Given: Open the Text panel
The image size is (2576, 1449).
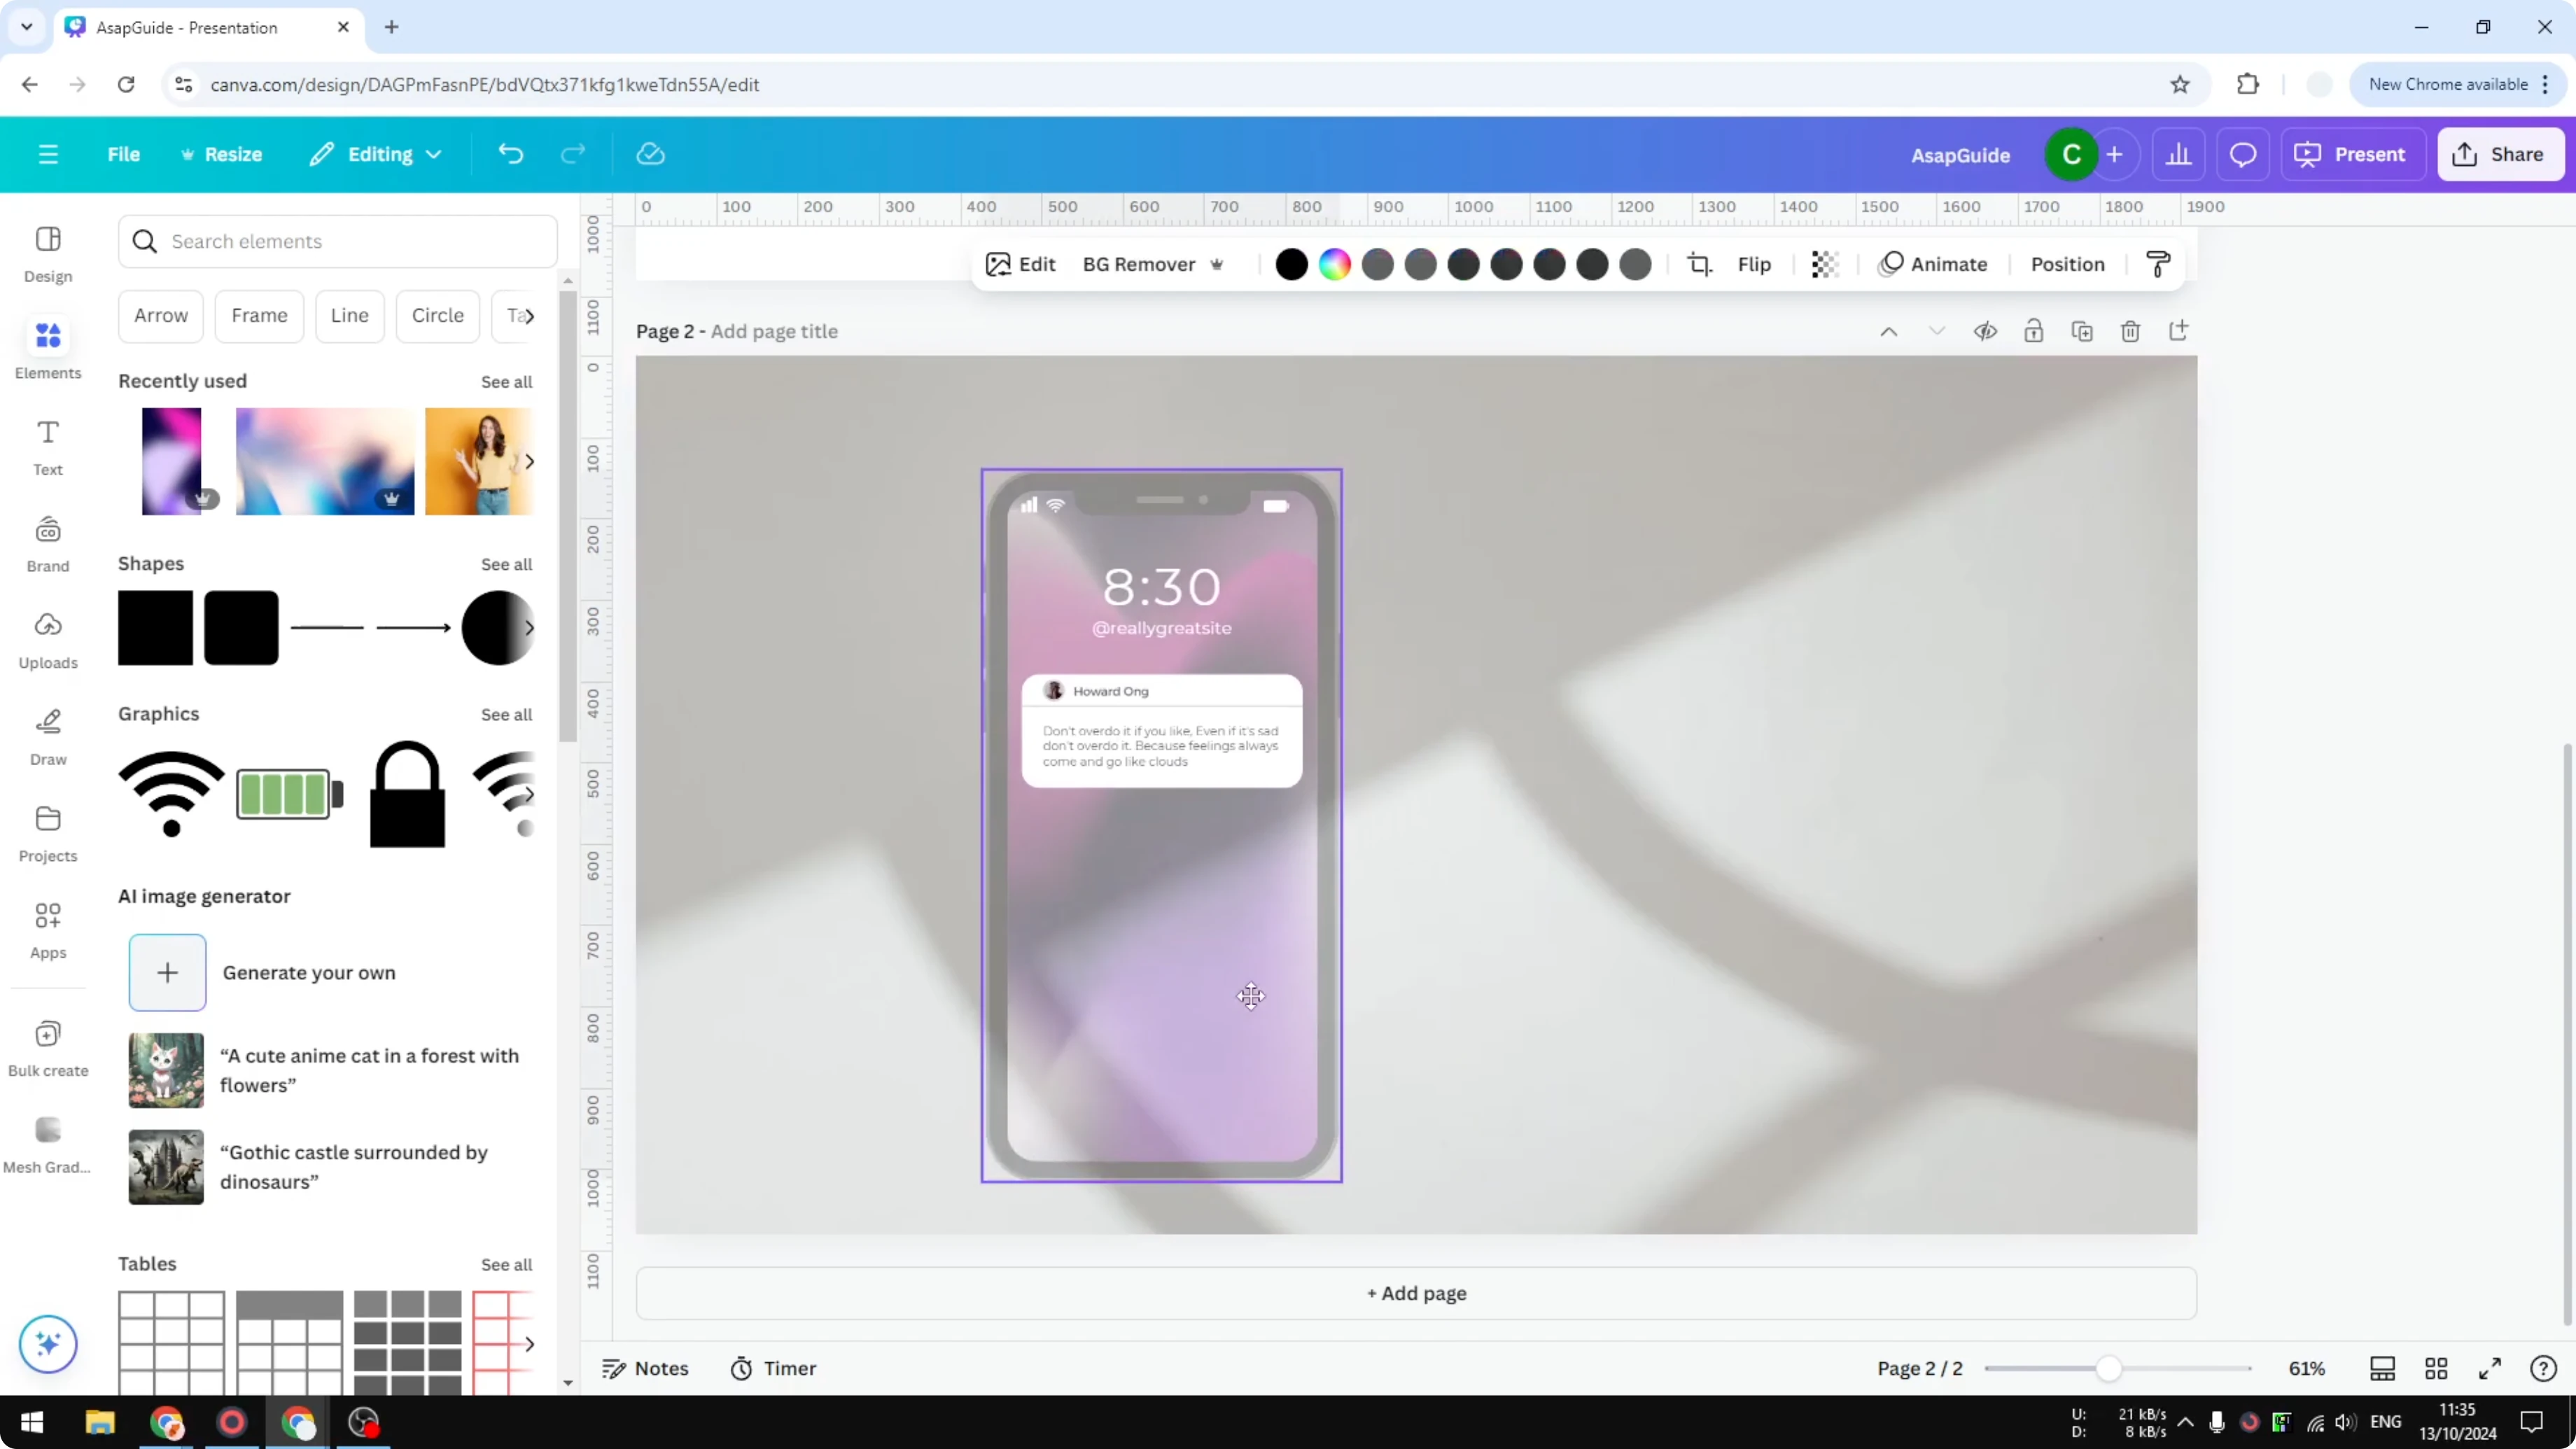Looking at the screenshot, I should (x=48, y=447).
